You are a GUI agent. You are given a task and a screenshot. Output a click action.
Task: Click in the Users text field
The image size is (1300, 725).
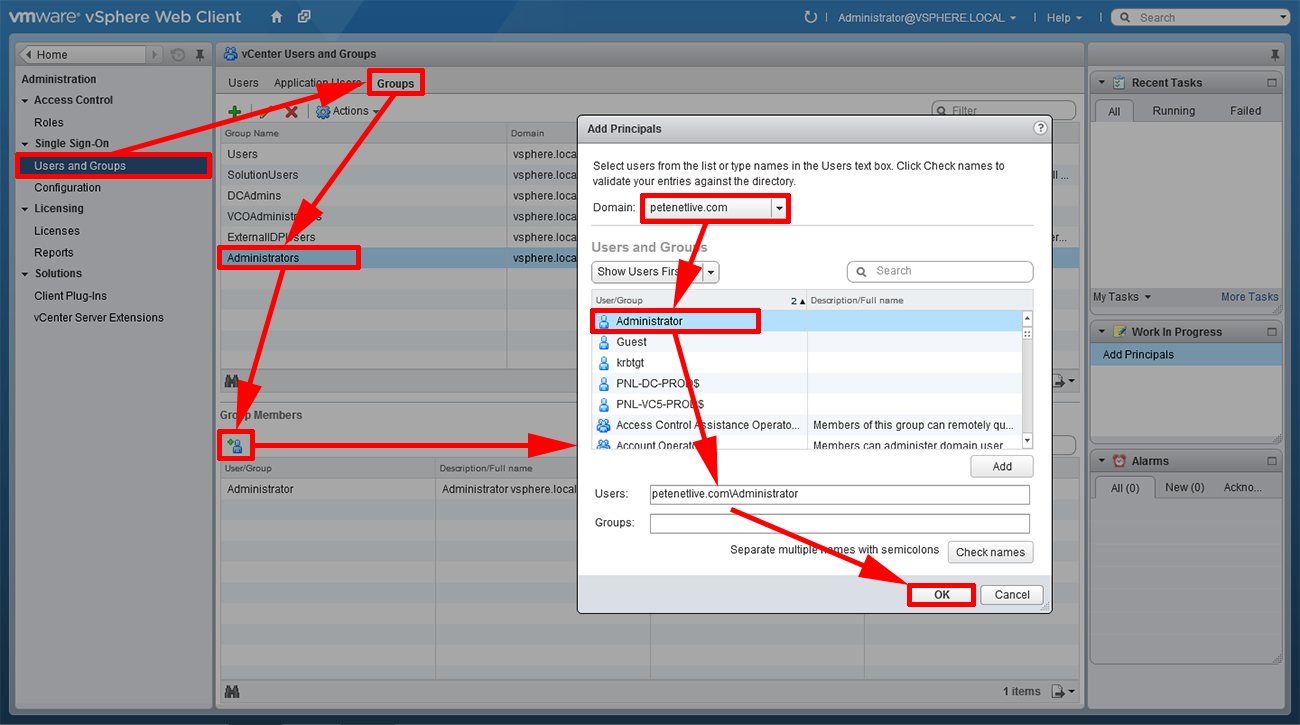click(x=839, y=494)
